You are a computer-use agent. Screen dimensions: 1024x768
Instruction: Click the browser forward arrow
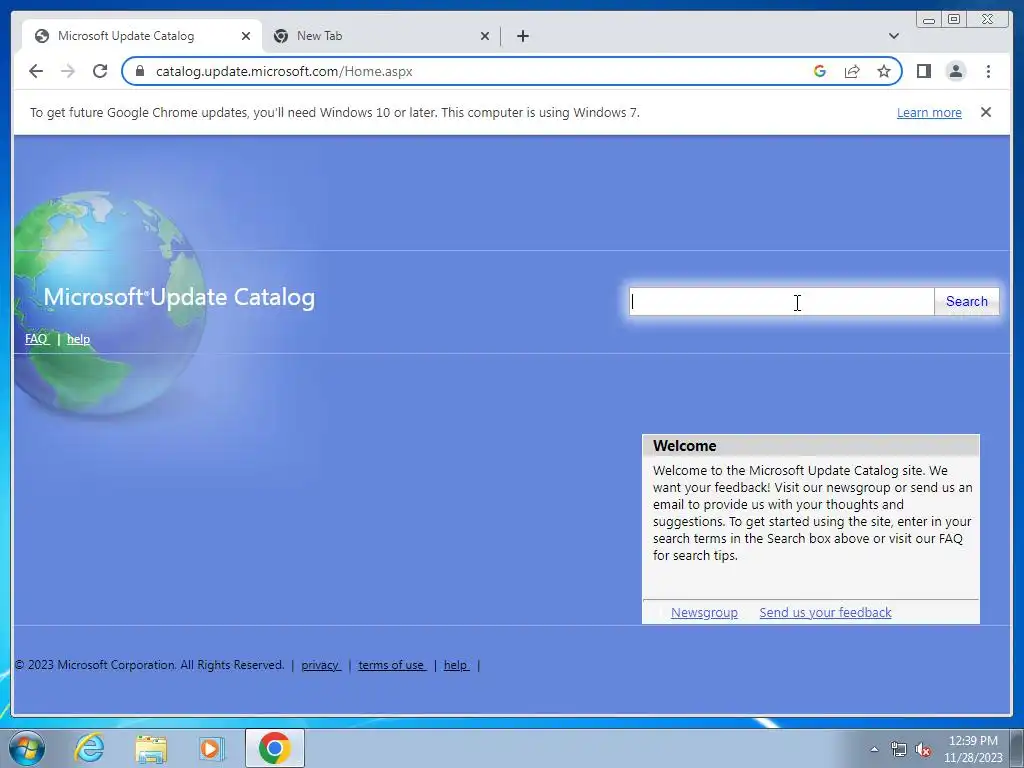(x=68, y=71)
